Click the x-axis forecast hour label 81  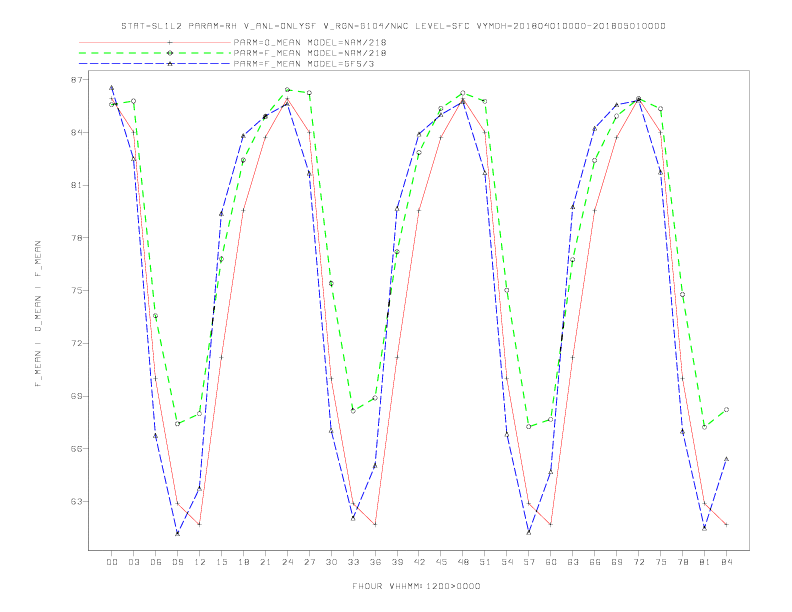click(x=705, y=562)
